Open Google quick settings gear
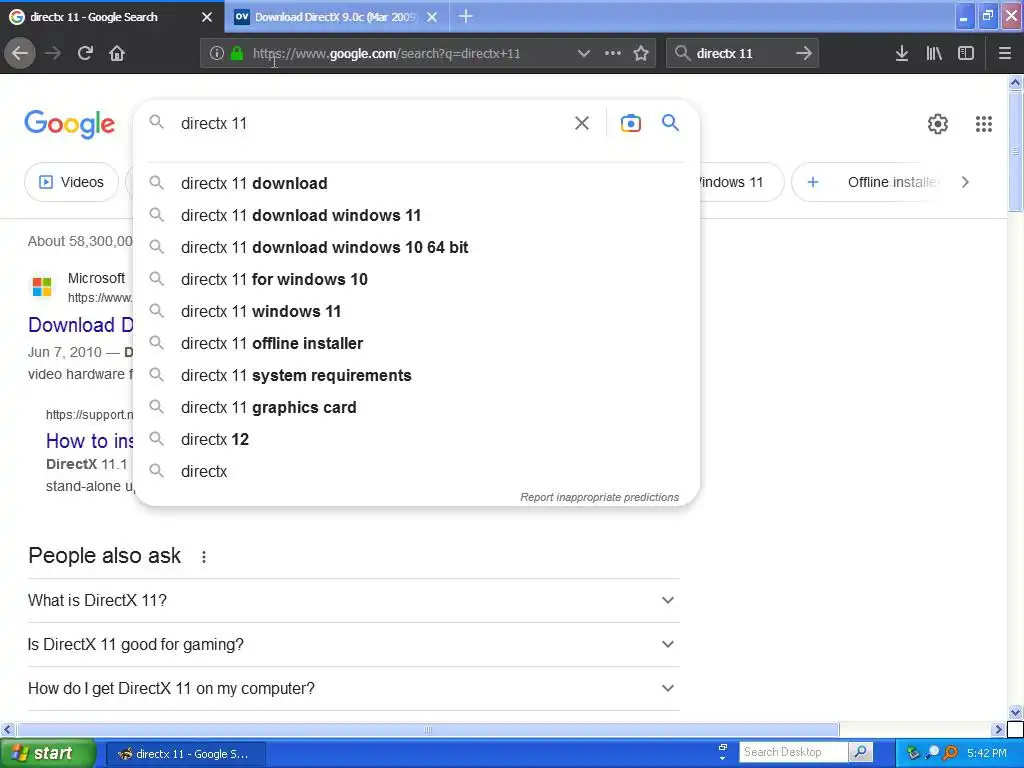Image resolution: width=1024 pixels, height=768 pixels. (x=938, y=123)
